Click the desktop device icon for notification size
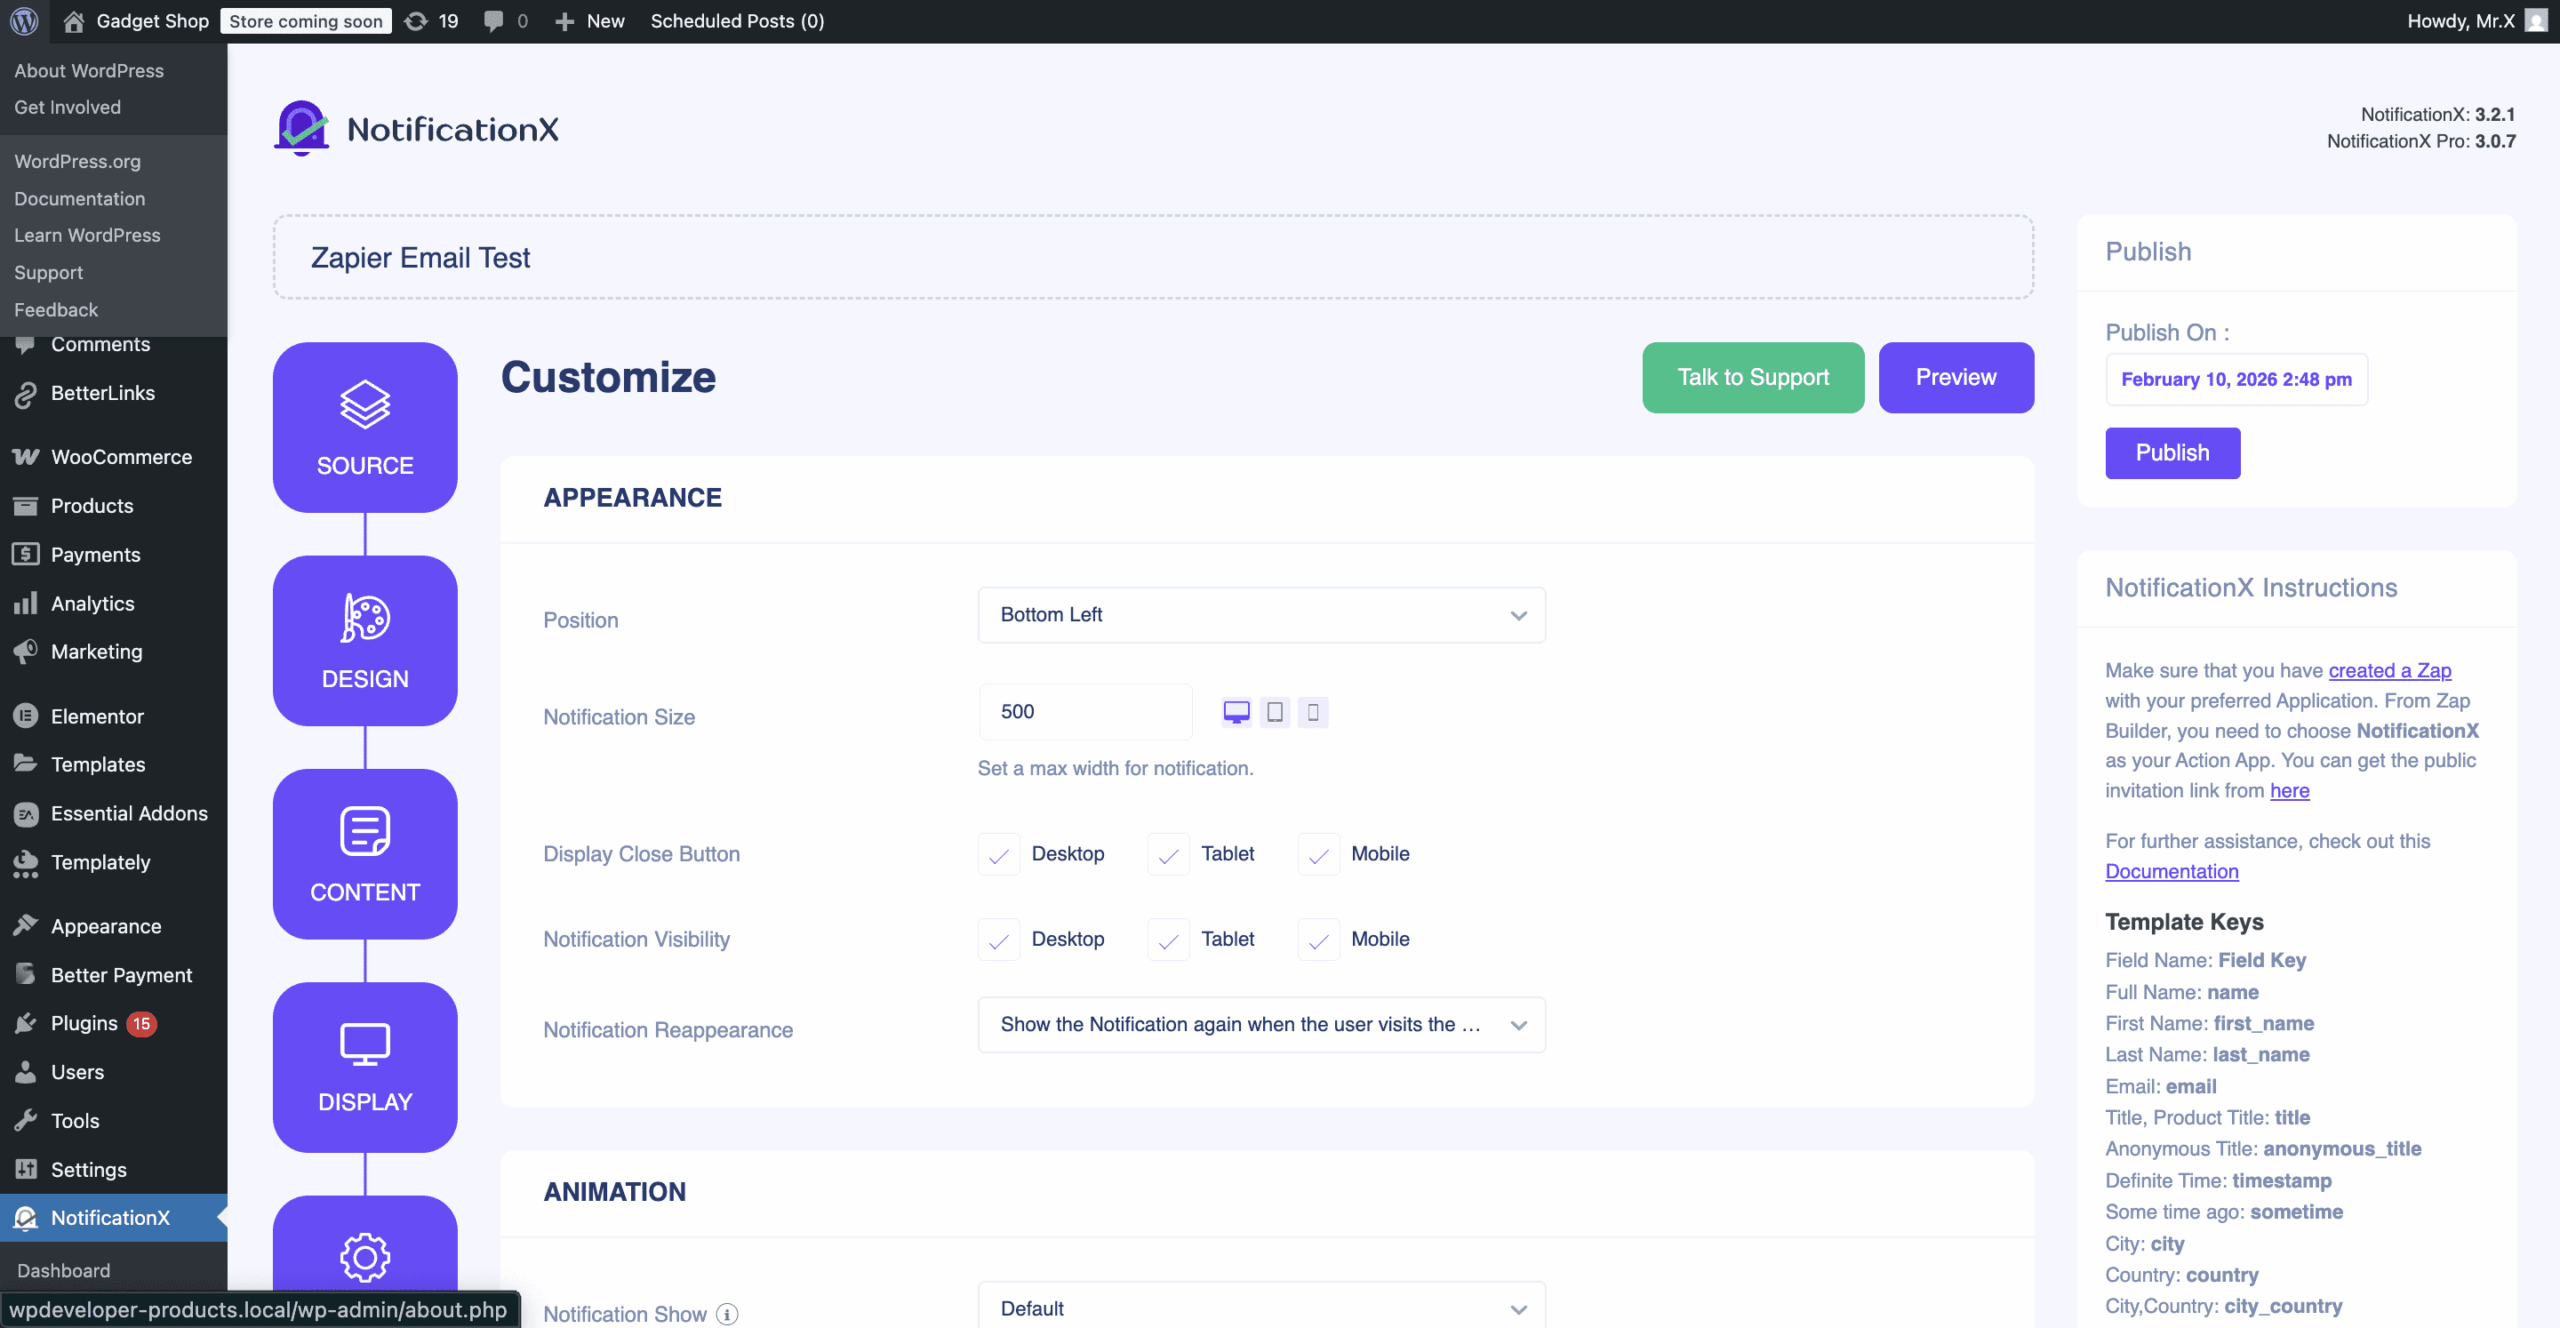This screenshot has width=2560, height=1328. tap(1236, 712)
